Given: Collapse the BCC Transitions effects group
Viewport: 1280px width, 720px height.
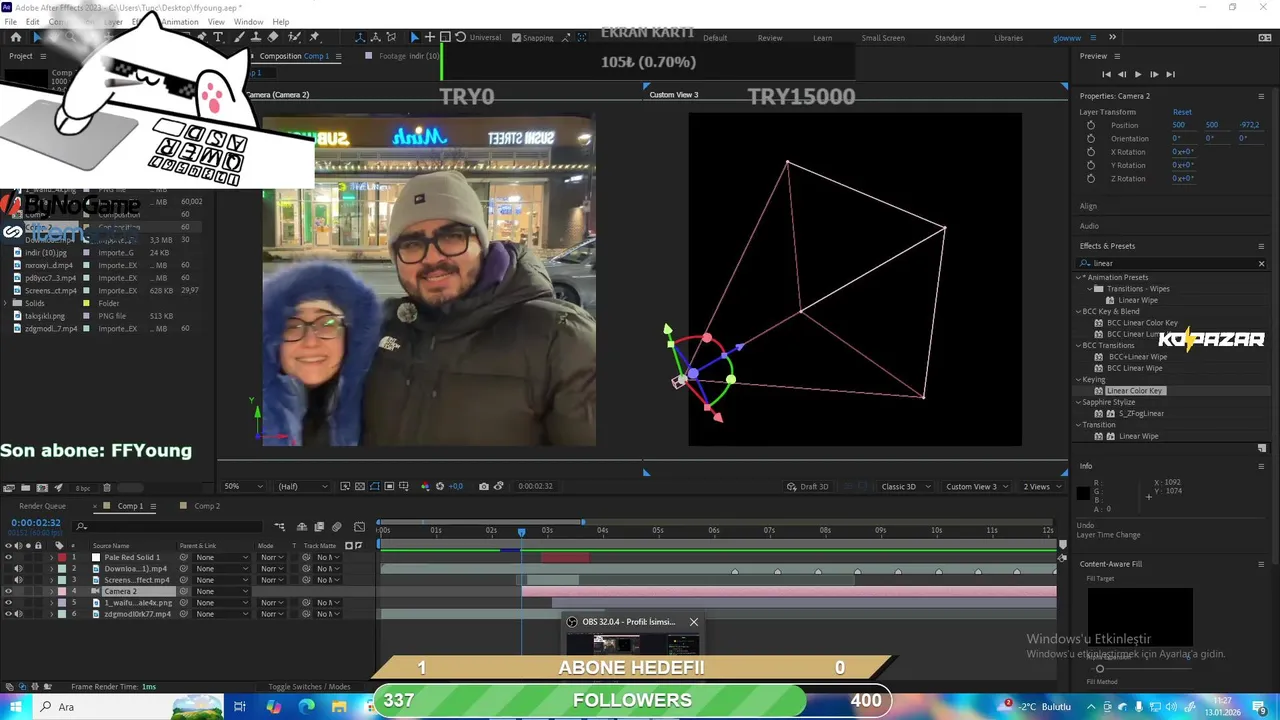Looking at the screenshot, I should click(x=1079, y=345).
